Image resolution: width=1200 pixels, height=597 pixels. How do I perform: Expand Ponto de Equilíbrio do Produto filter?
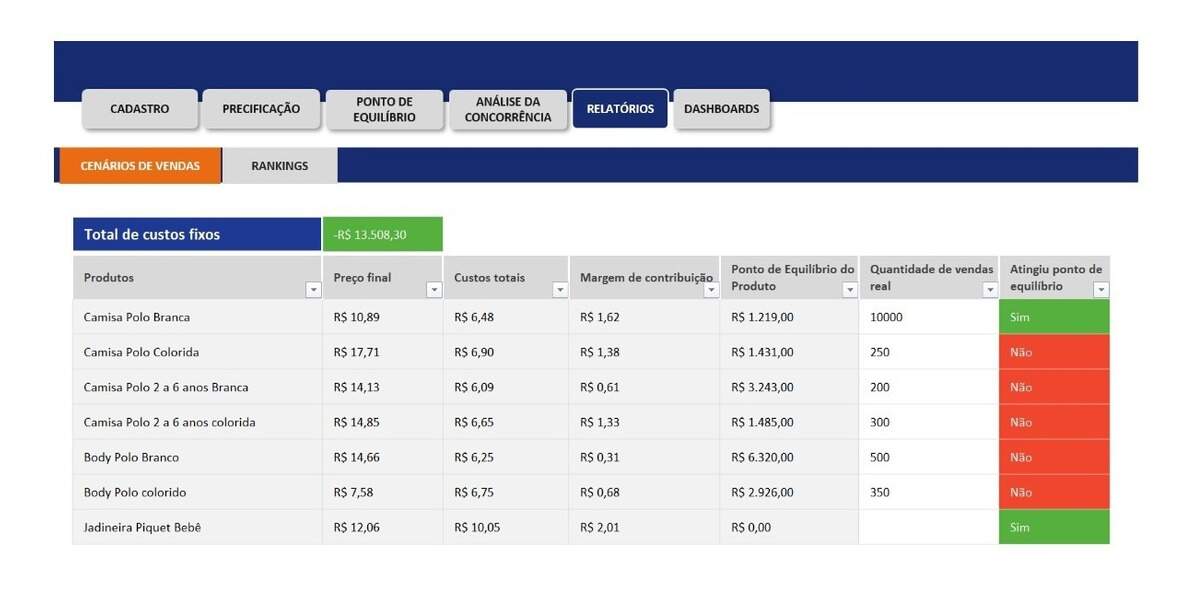pyautogui.click(x=850, y=290)
